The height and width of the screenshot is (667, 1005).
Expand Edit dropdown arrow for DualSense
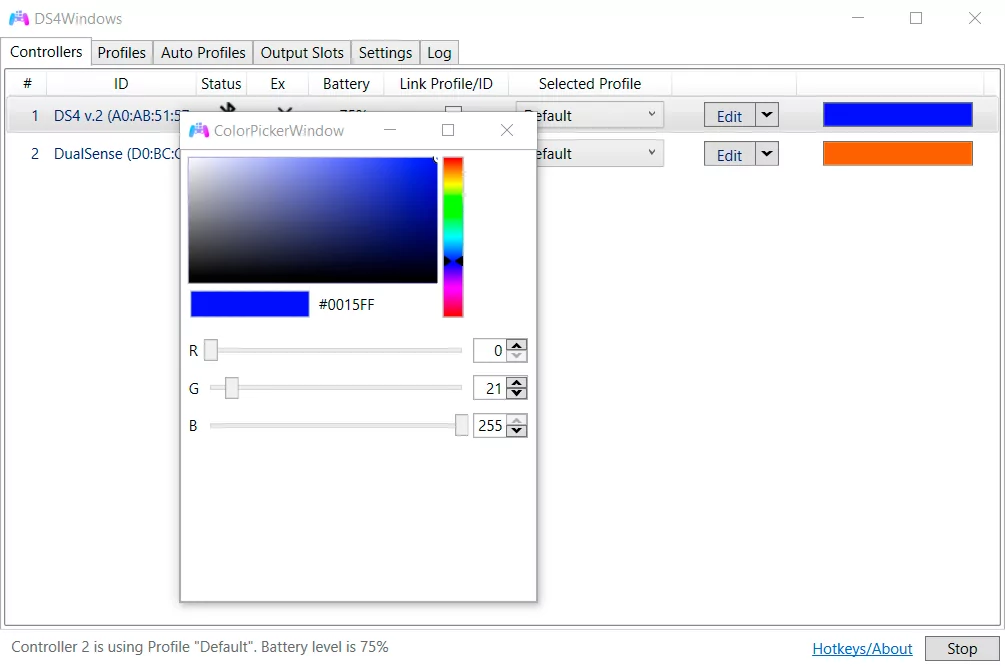pos(767,155)
